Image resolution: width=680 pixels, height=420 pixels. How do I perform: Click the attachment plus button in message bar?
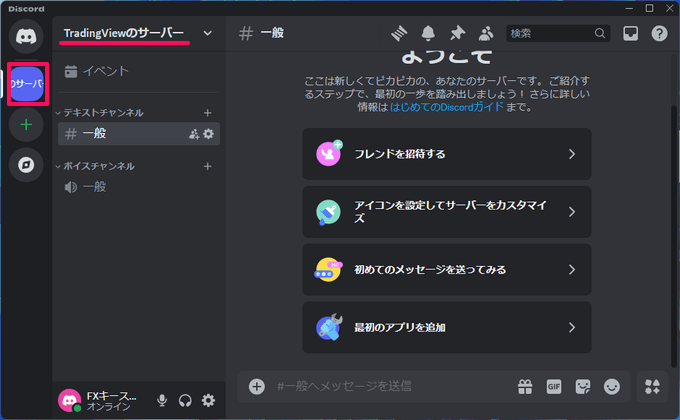(x=257, y=387)
